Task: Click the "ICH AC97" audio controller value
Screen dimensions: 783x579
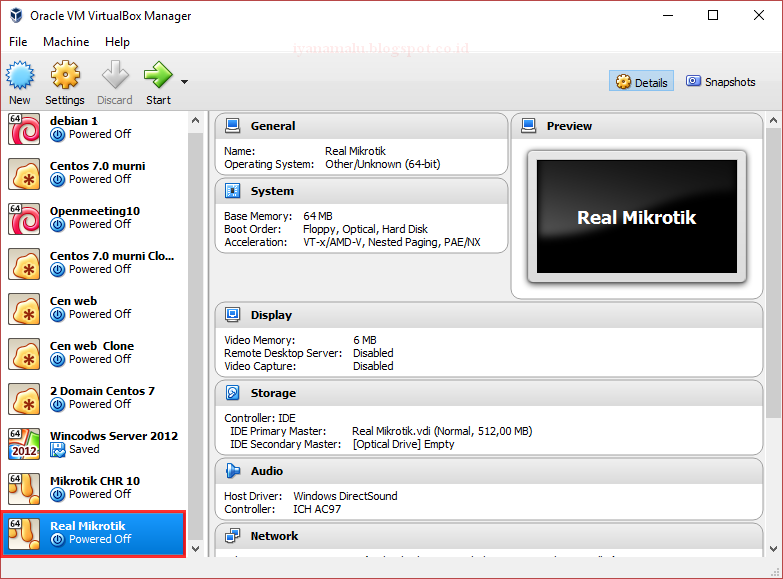Action: click(317, 509)
